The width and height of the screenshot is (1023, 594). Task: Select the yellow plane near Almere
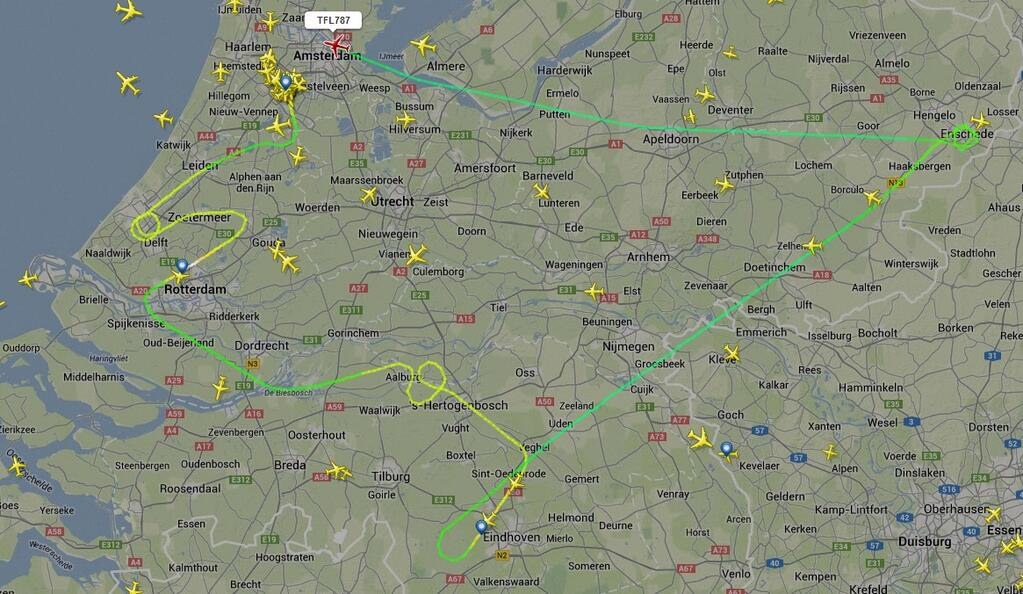(x=423, y=46)
